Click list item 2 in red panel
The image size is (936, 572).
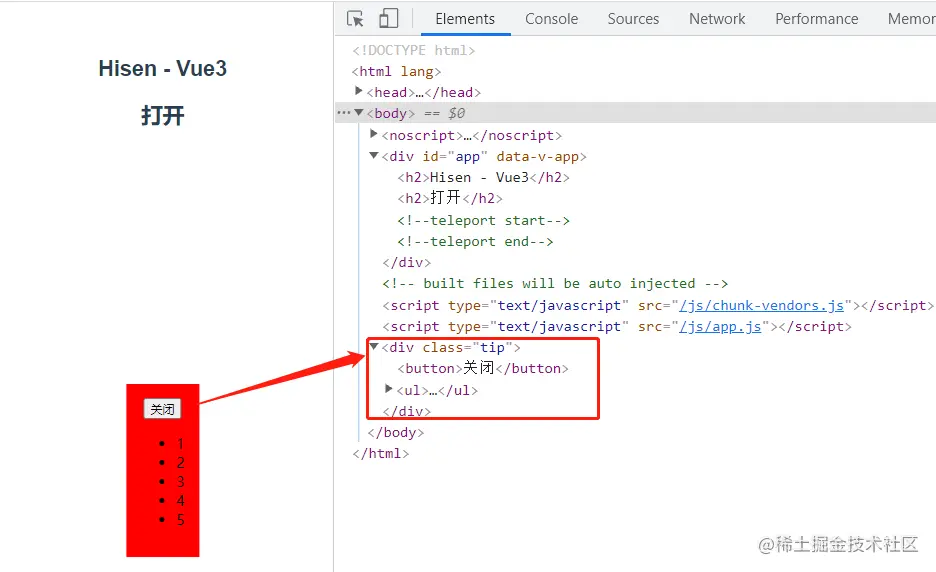click(180, 463)
